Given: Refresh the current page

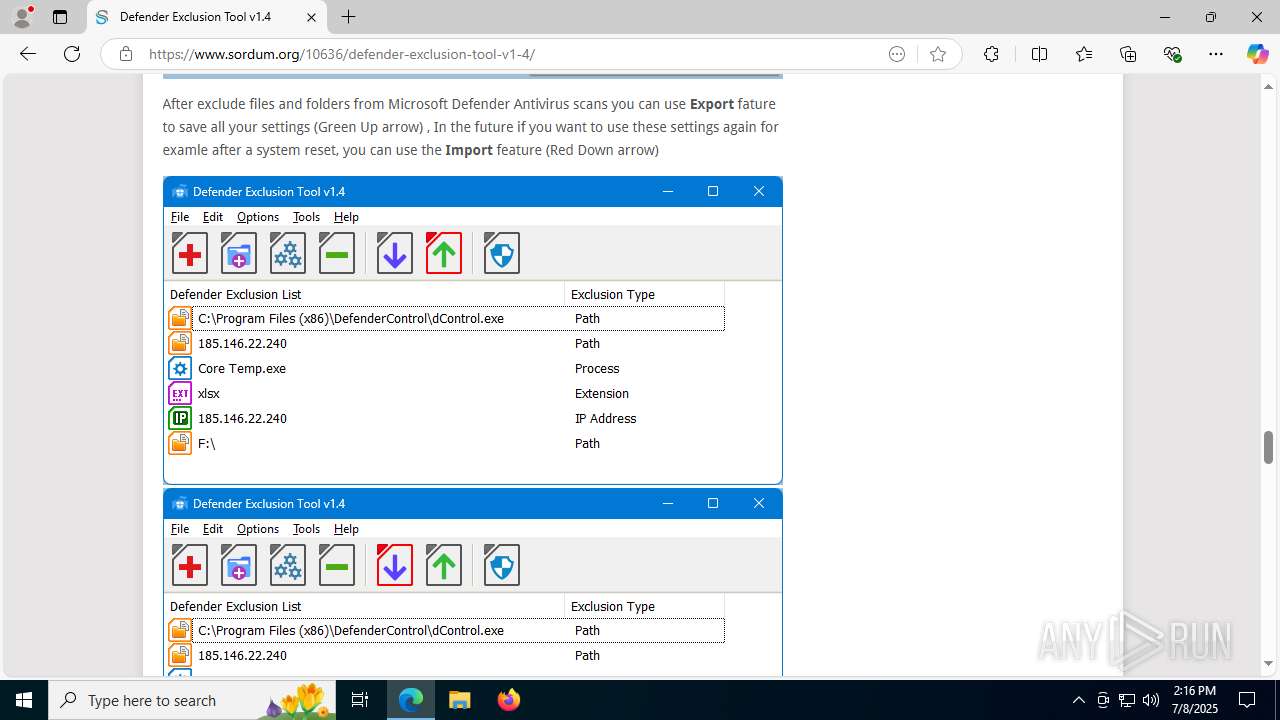Looking at the screenshot, I should 72,54.
